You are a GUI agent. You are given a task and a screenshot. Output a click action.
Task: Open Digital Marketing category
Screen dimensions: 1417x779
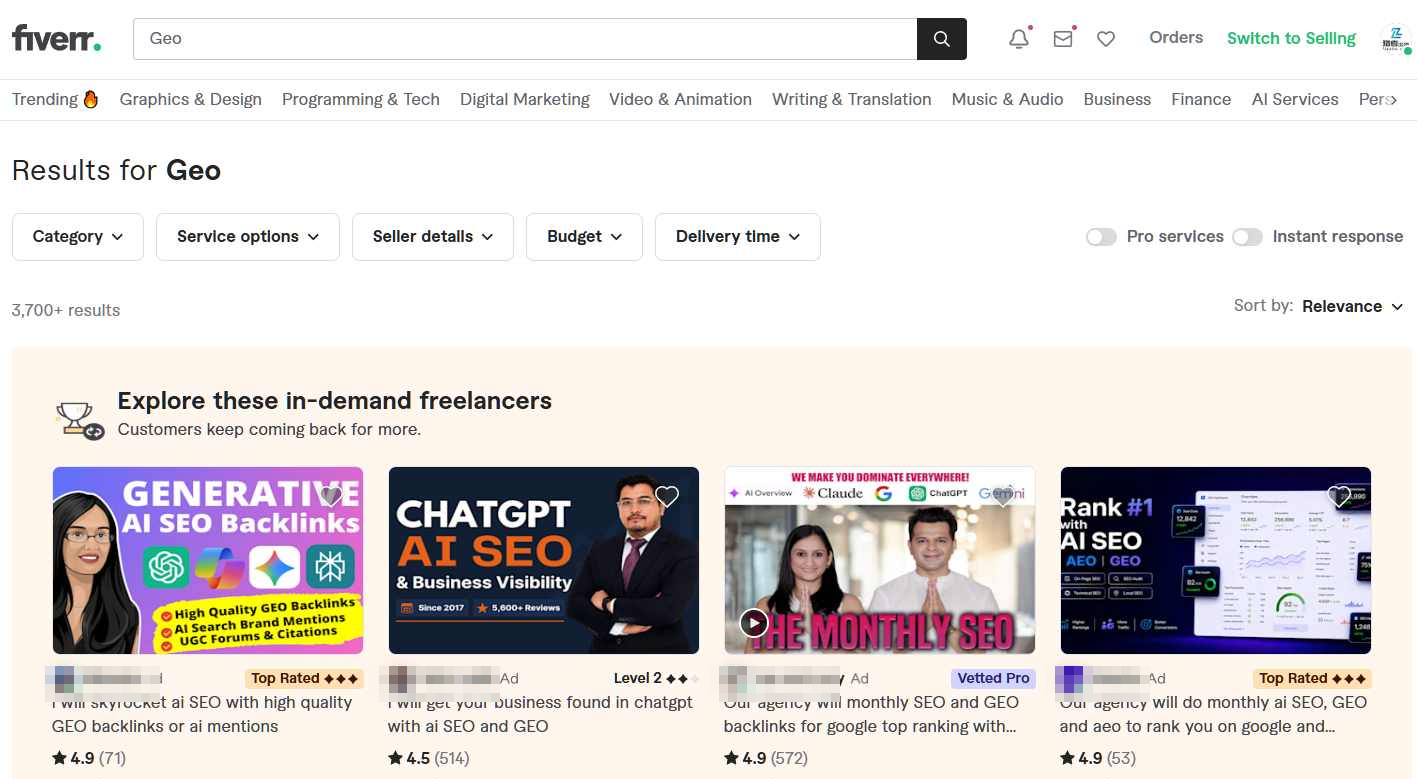point(525,99)
